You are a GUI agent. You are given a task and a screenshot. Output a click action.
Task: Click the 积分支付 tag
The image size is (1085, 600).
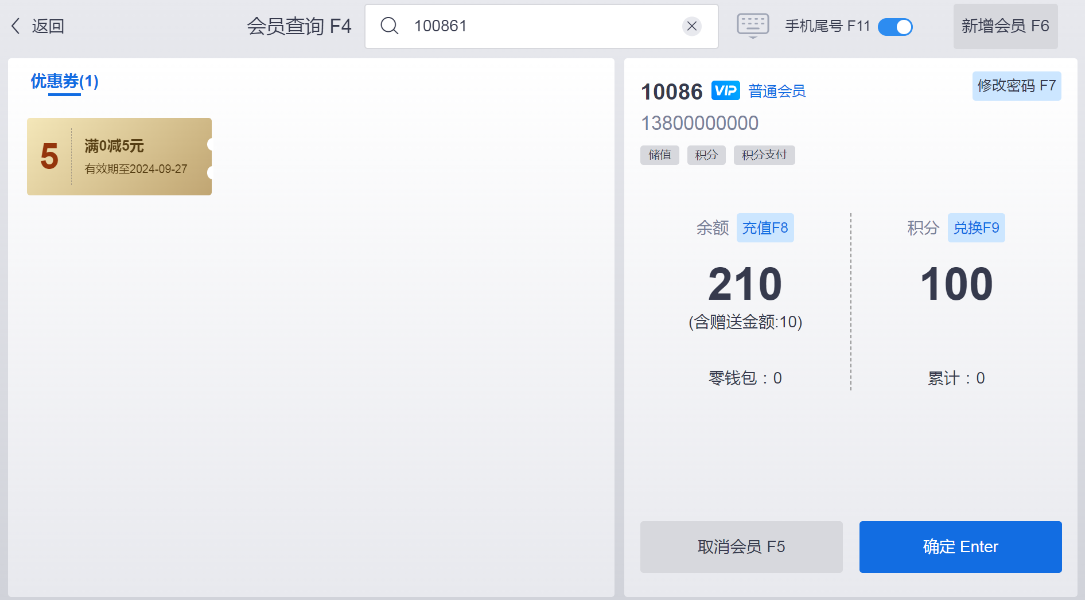point(764,155)
